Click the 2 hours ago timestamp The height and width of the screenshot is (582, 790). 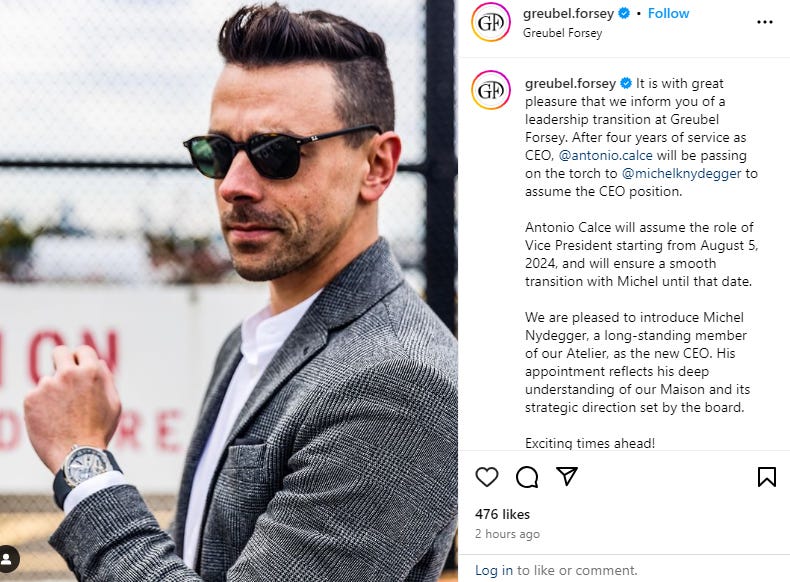click(507, 534)
